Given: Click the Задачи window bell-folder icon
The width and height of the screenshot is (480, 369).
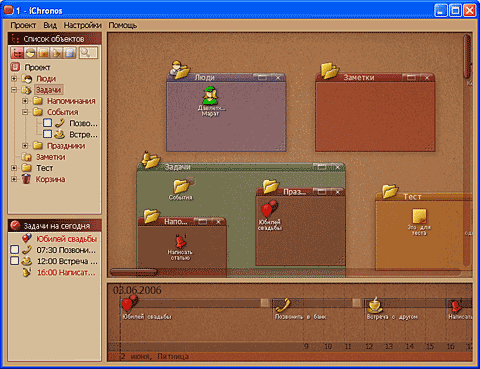Looking at the screenshot, I should [151, 160].
